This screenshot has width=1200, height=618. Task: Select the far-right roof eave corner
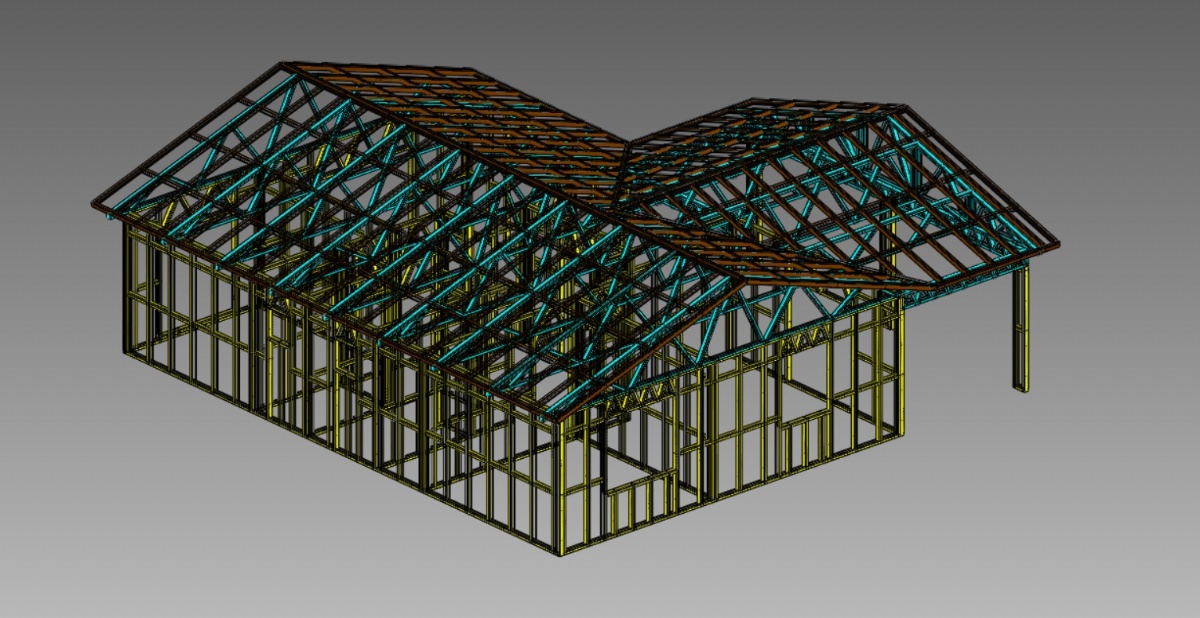(1056, 243)
